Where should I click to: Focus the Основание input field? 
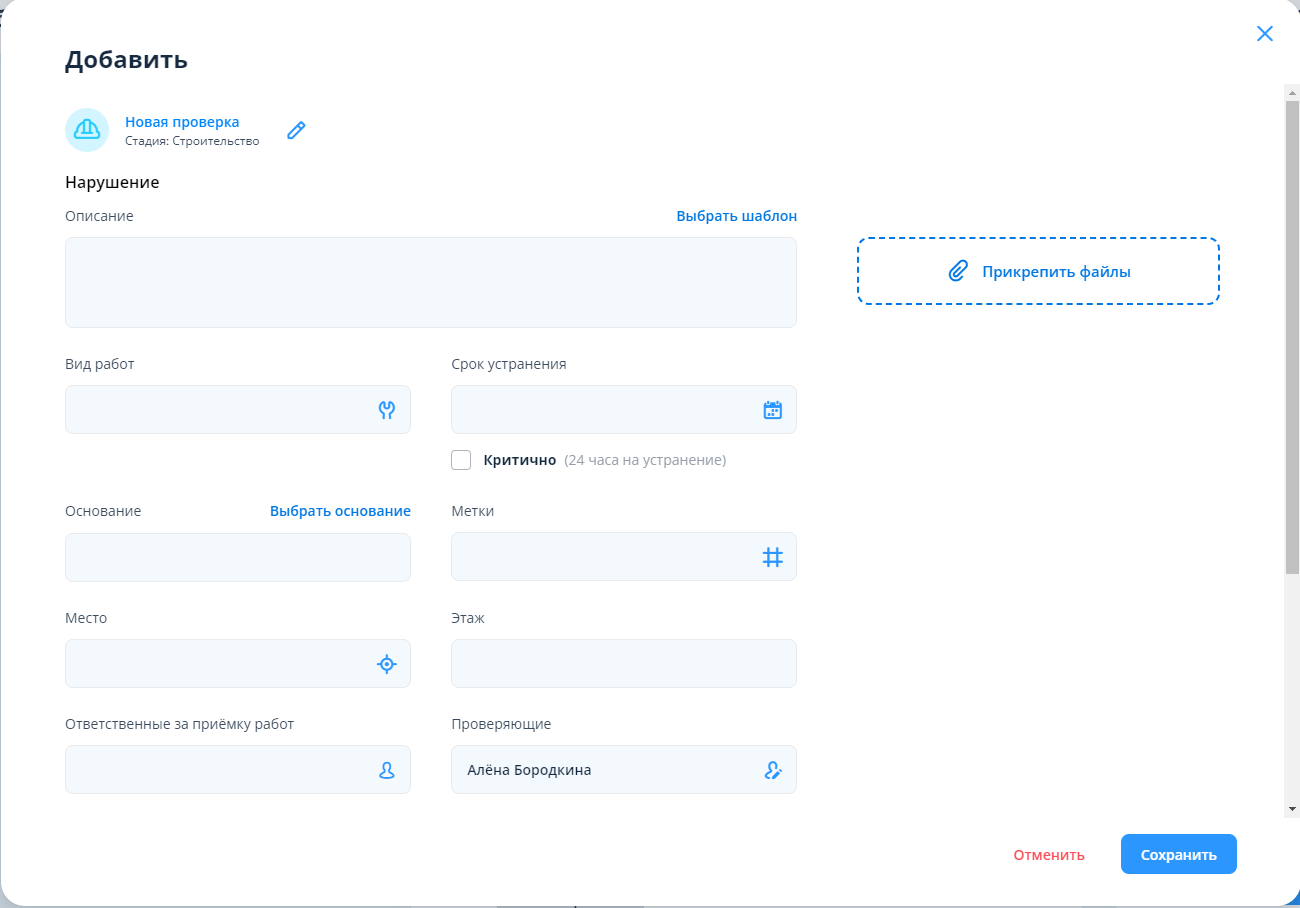tap(237, 557)
